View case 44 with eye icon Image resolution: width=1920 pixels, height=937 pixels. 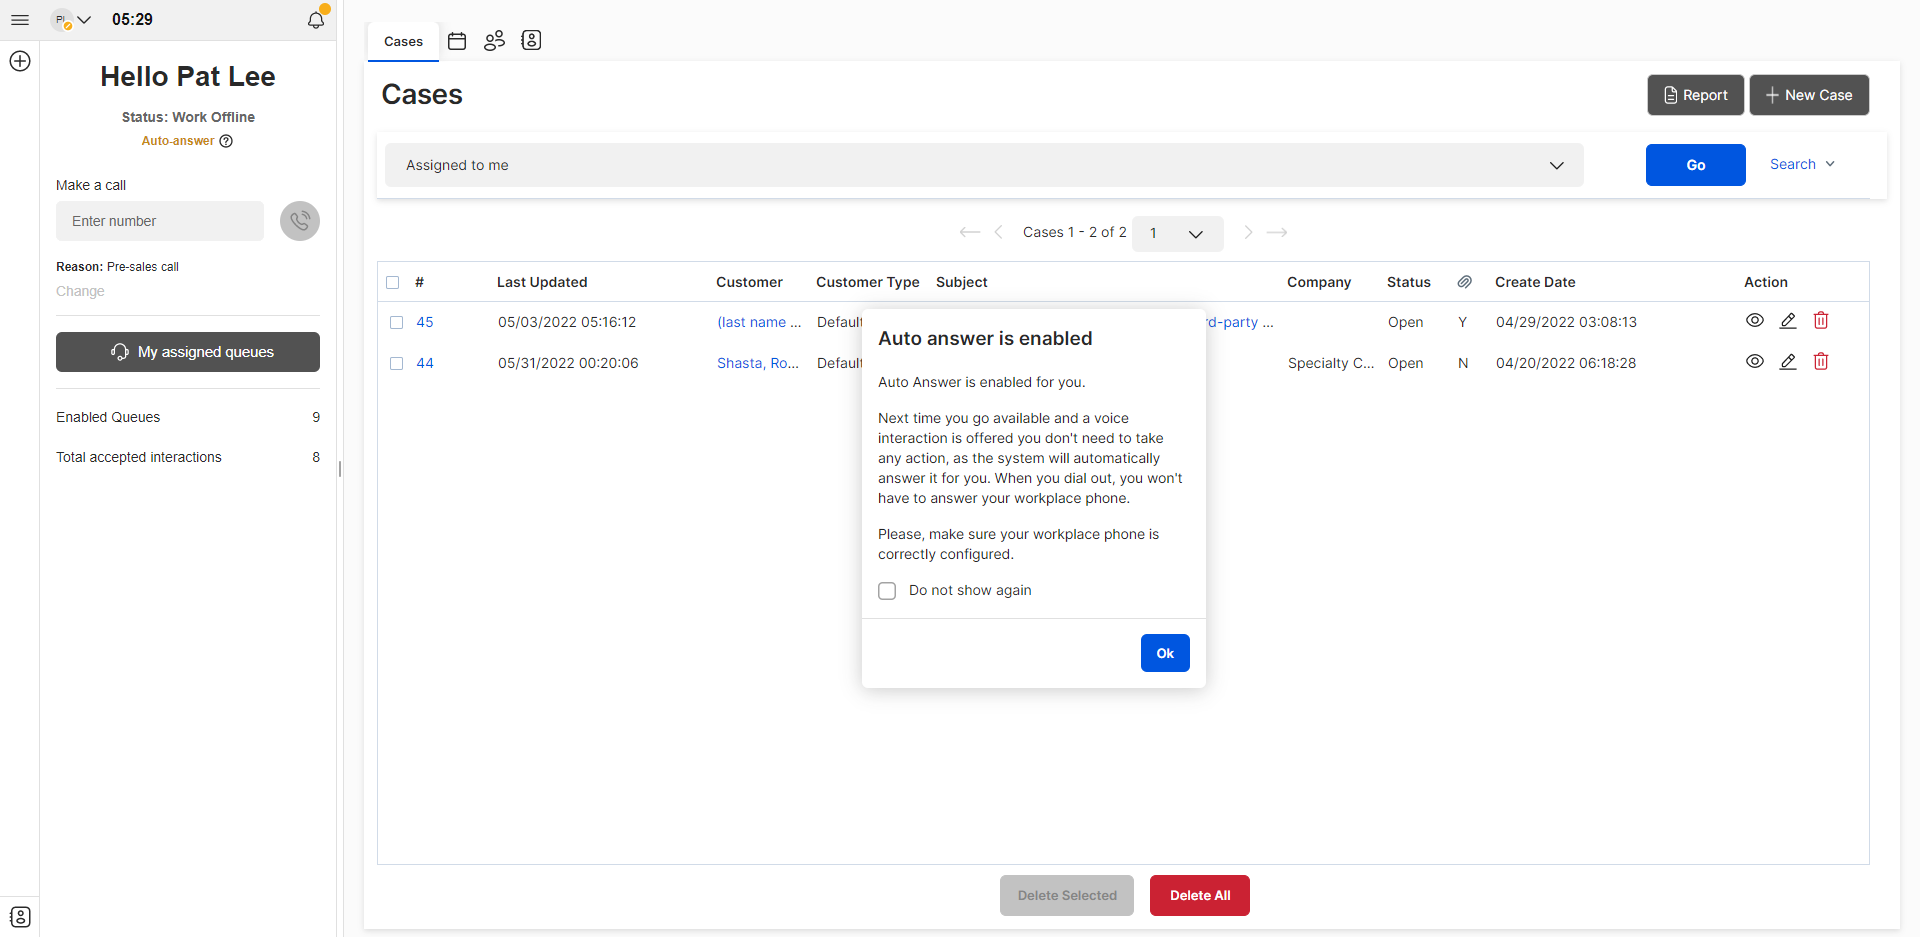point(1755,362)
